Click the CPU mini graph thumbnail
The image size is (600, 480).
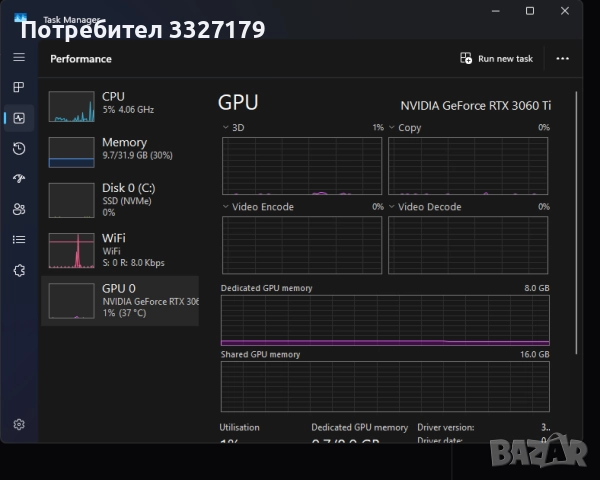point(72,106)
